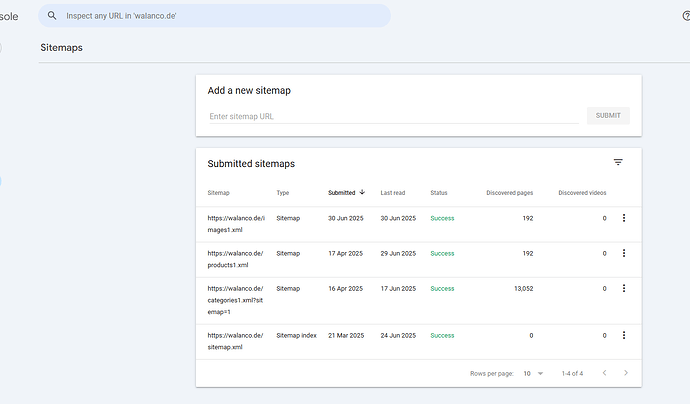The width and height of the screenshot is (690, 404).
Task: Go to previous page of sitemaps
Action: click(604, 373)
